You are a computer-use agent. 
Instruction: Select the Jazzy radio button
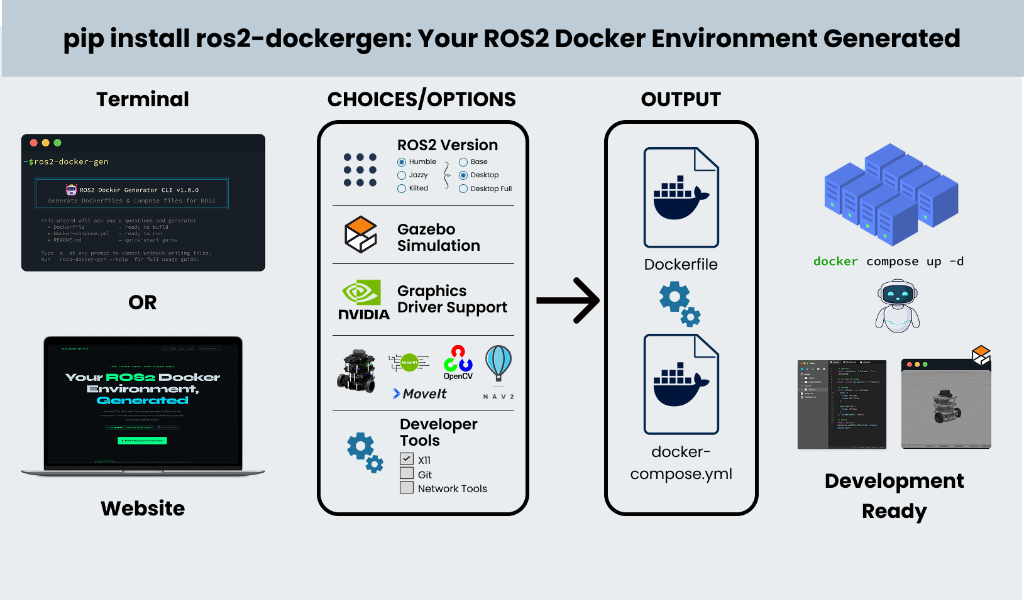[400, 176]
